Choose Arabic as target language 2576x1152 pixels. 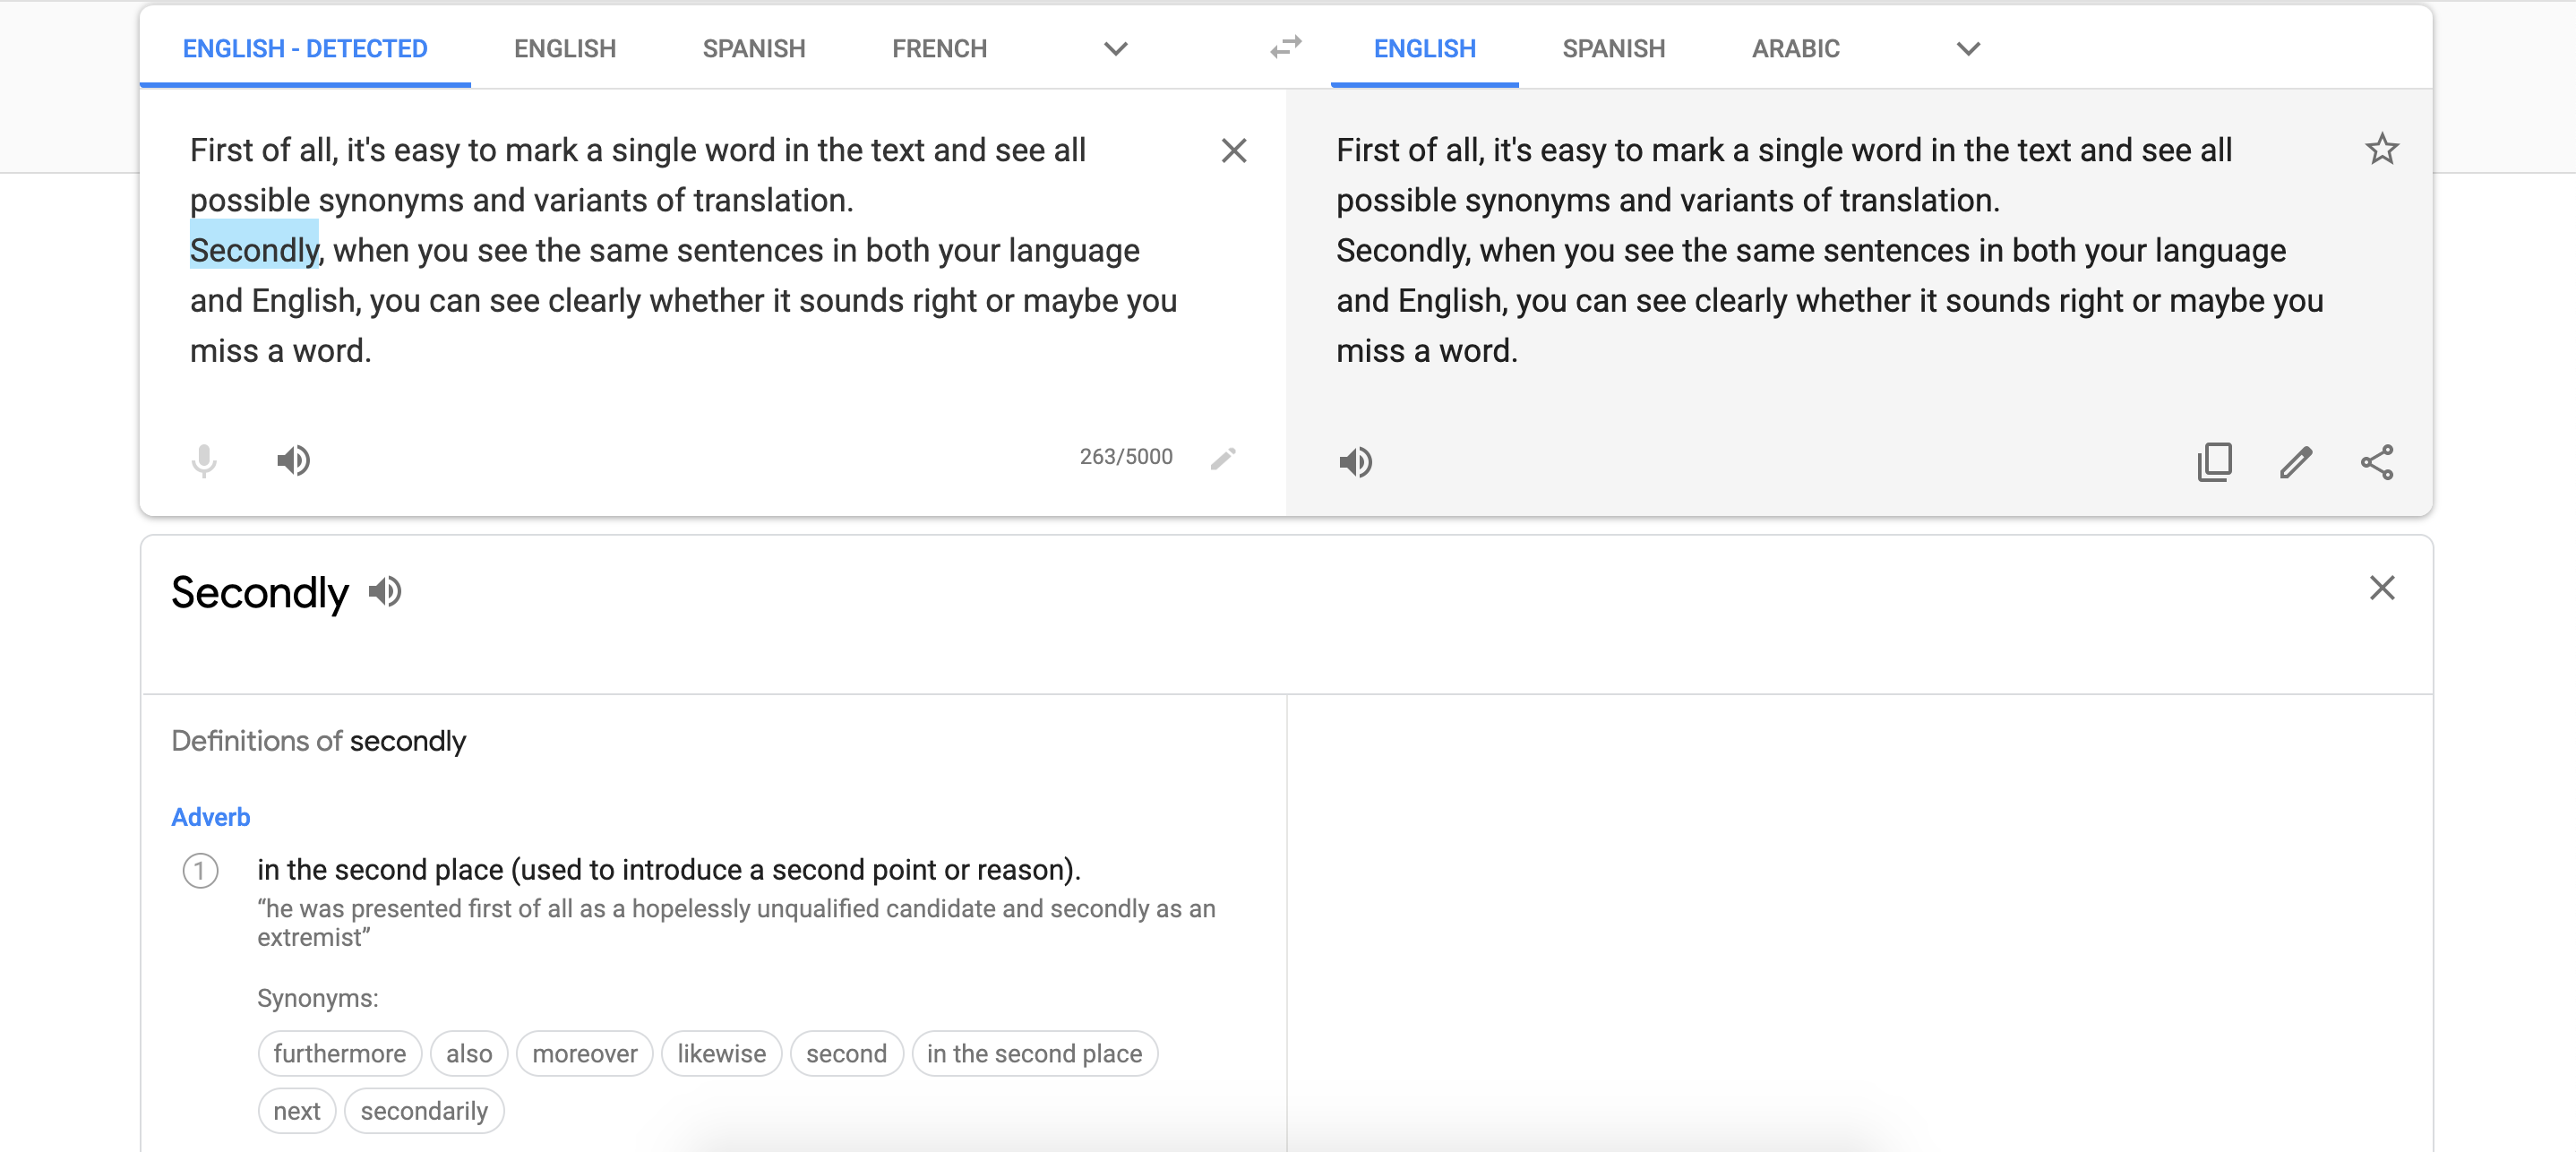[x=1795, y=49]
